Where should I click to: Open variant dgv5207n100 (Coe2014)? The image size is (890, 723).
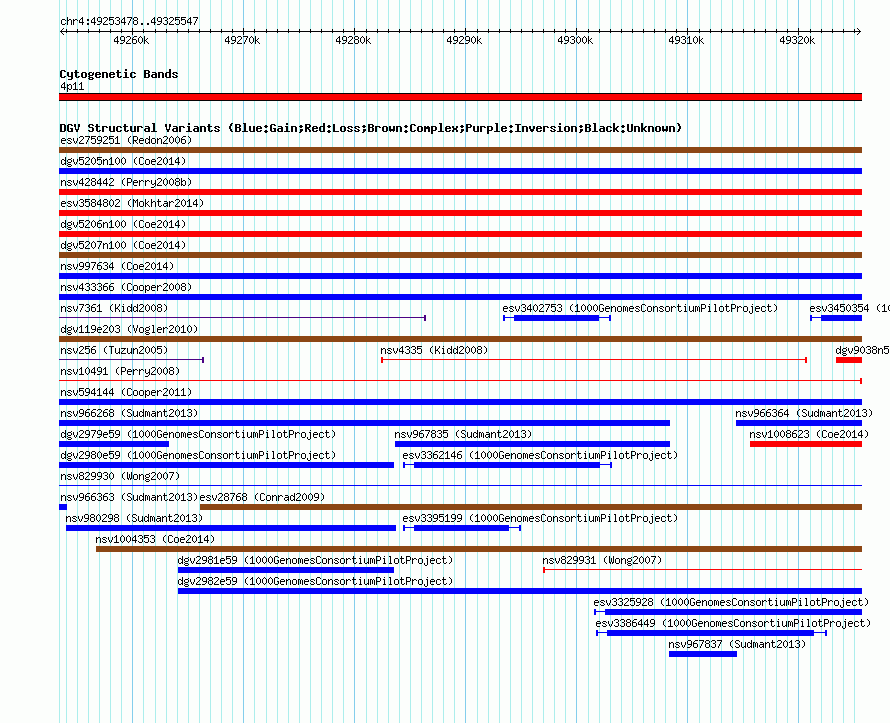pos(123,245)
